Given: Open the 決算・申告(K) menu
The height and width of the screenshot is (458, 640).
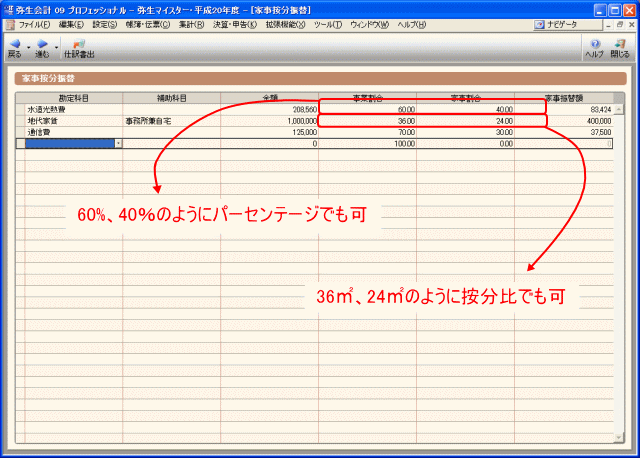Looking at the screenshot, I should tap(233, 23).
